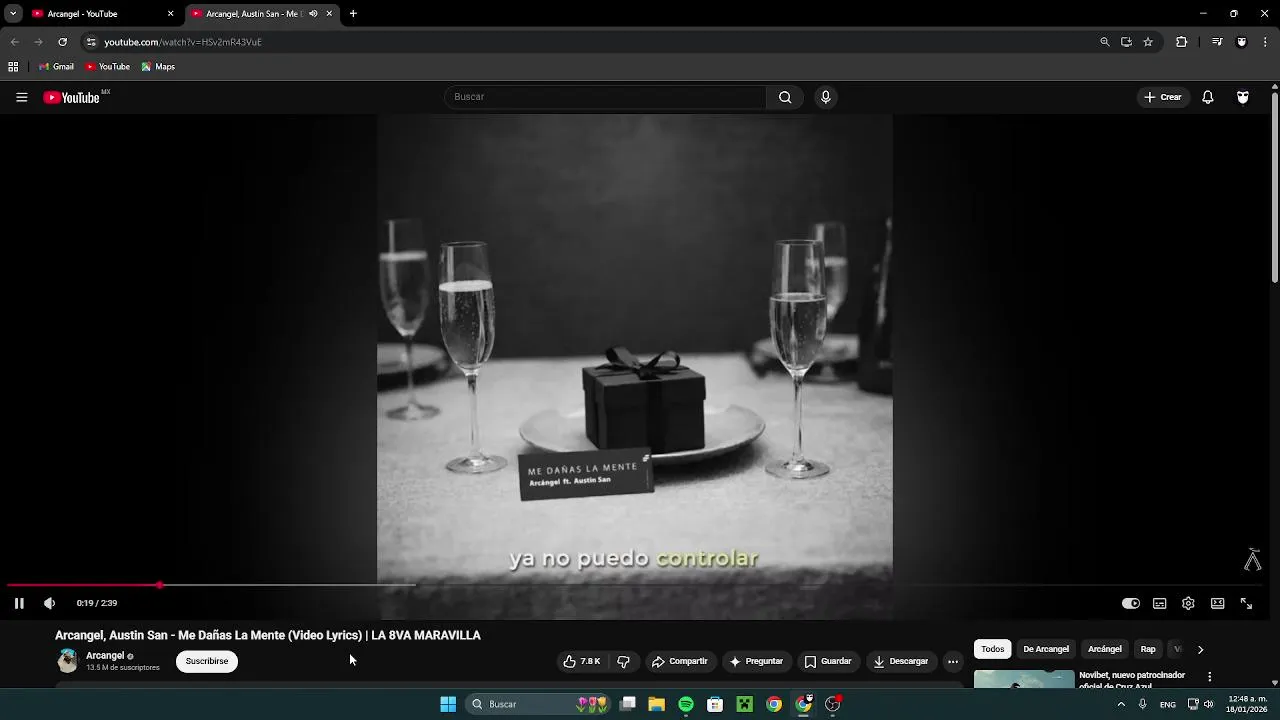Open the player settings gear
Screen dimensions: 1280x720
pos(1188,603)
